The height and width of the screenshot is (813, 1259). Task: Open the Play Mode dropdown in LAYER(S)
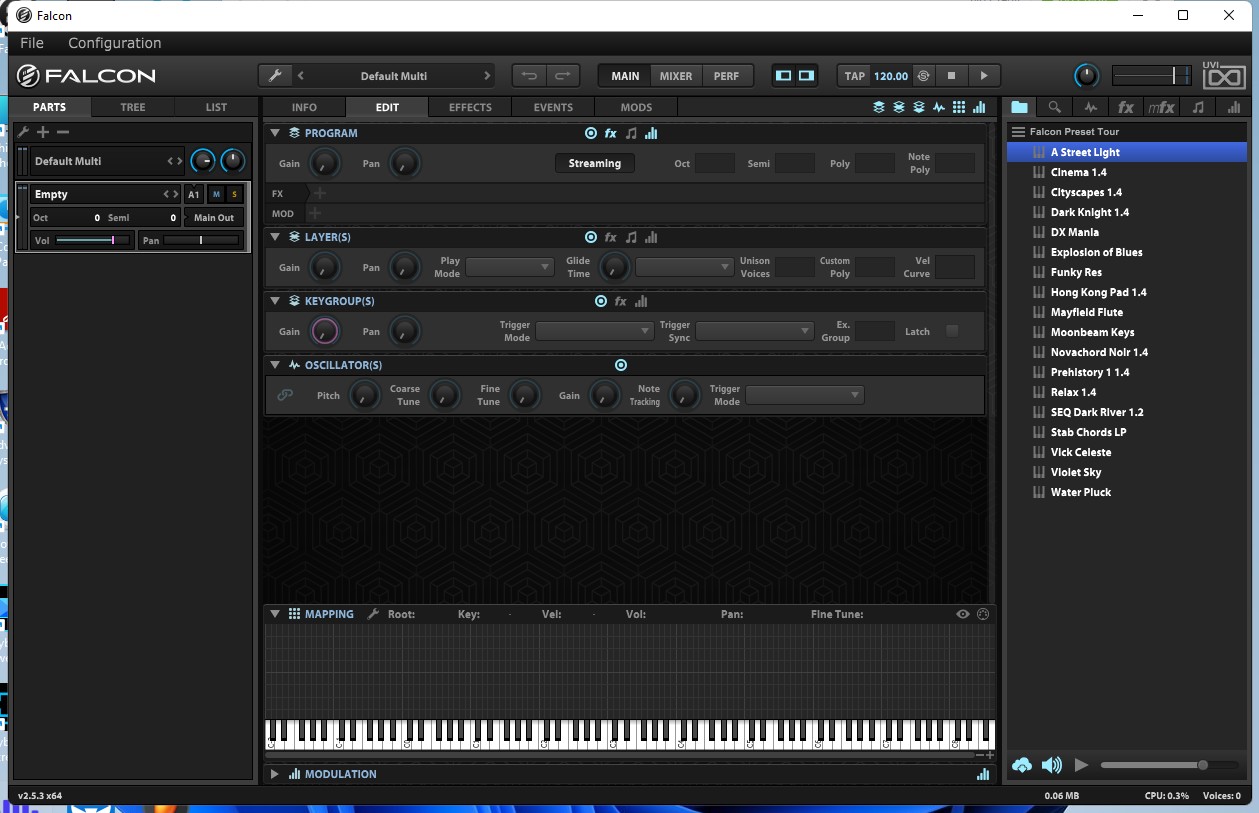pos(510,267)
